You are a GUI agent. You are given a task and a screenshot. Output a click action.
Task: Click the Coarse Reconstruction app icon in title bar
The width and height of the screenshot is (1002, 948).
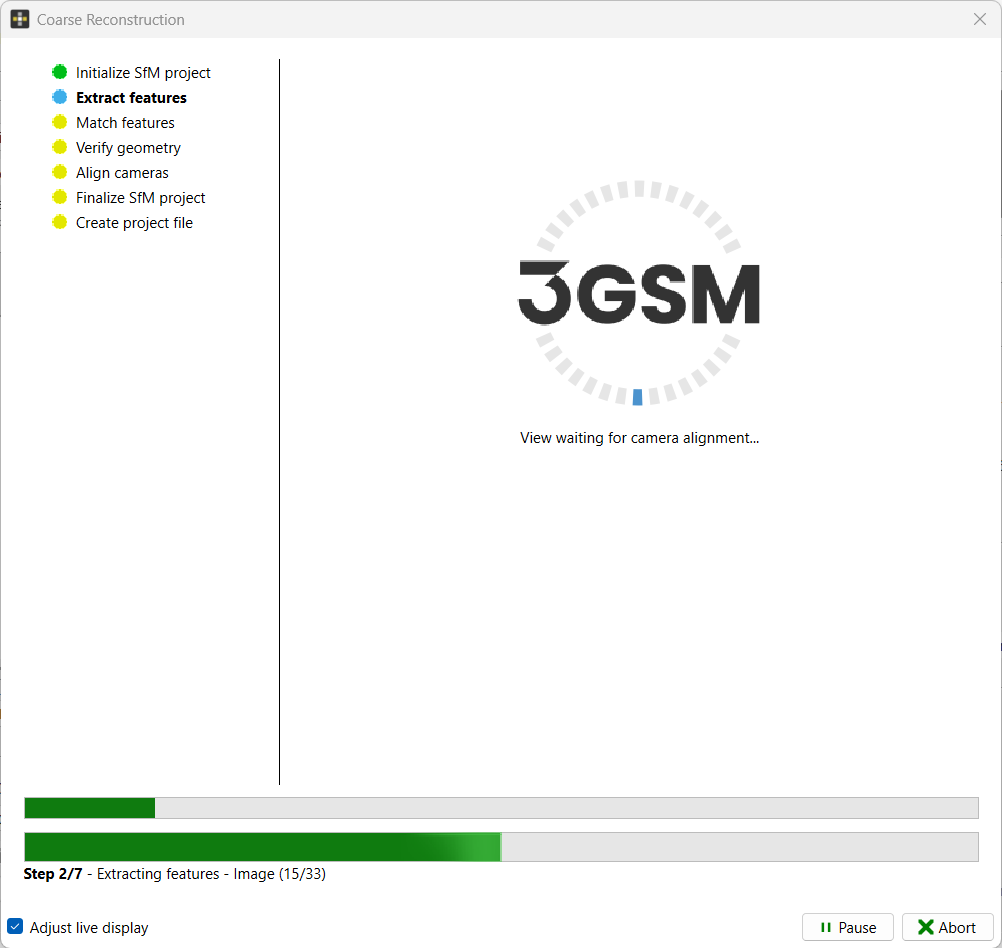[20, 19]
